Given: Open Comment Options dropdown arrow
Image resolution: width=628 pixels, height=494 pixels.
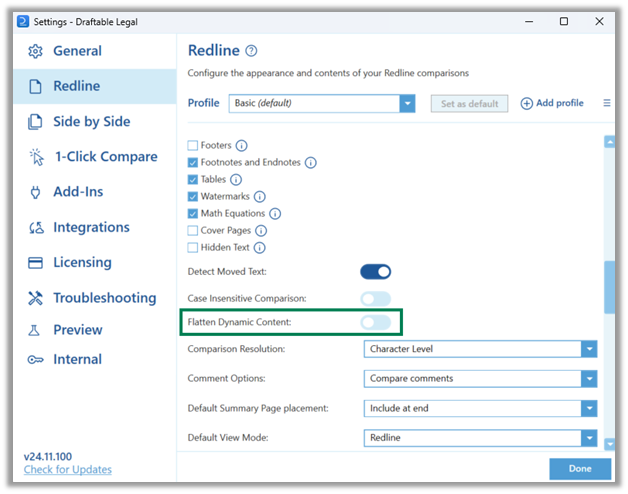Looking at the screenshot, I should 589,379.
